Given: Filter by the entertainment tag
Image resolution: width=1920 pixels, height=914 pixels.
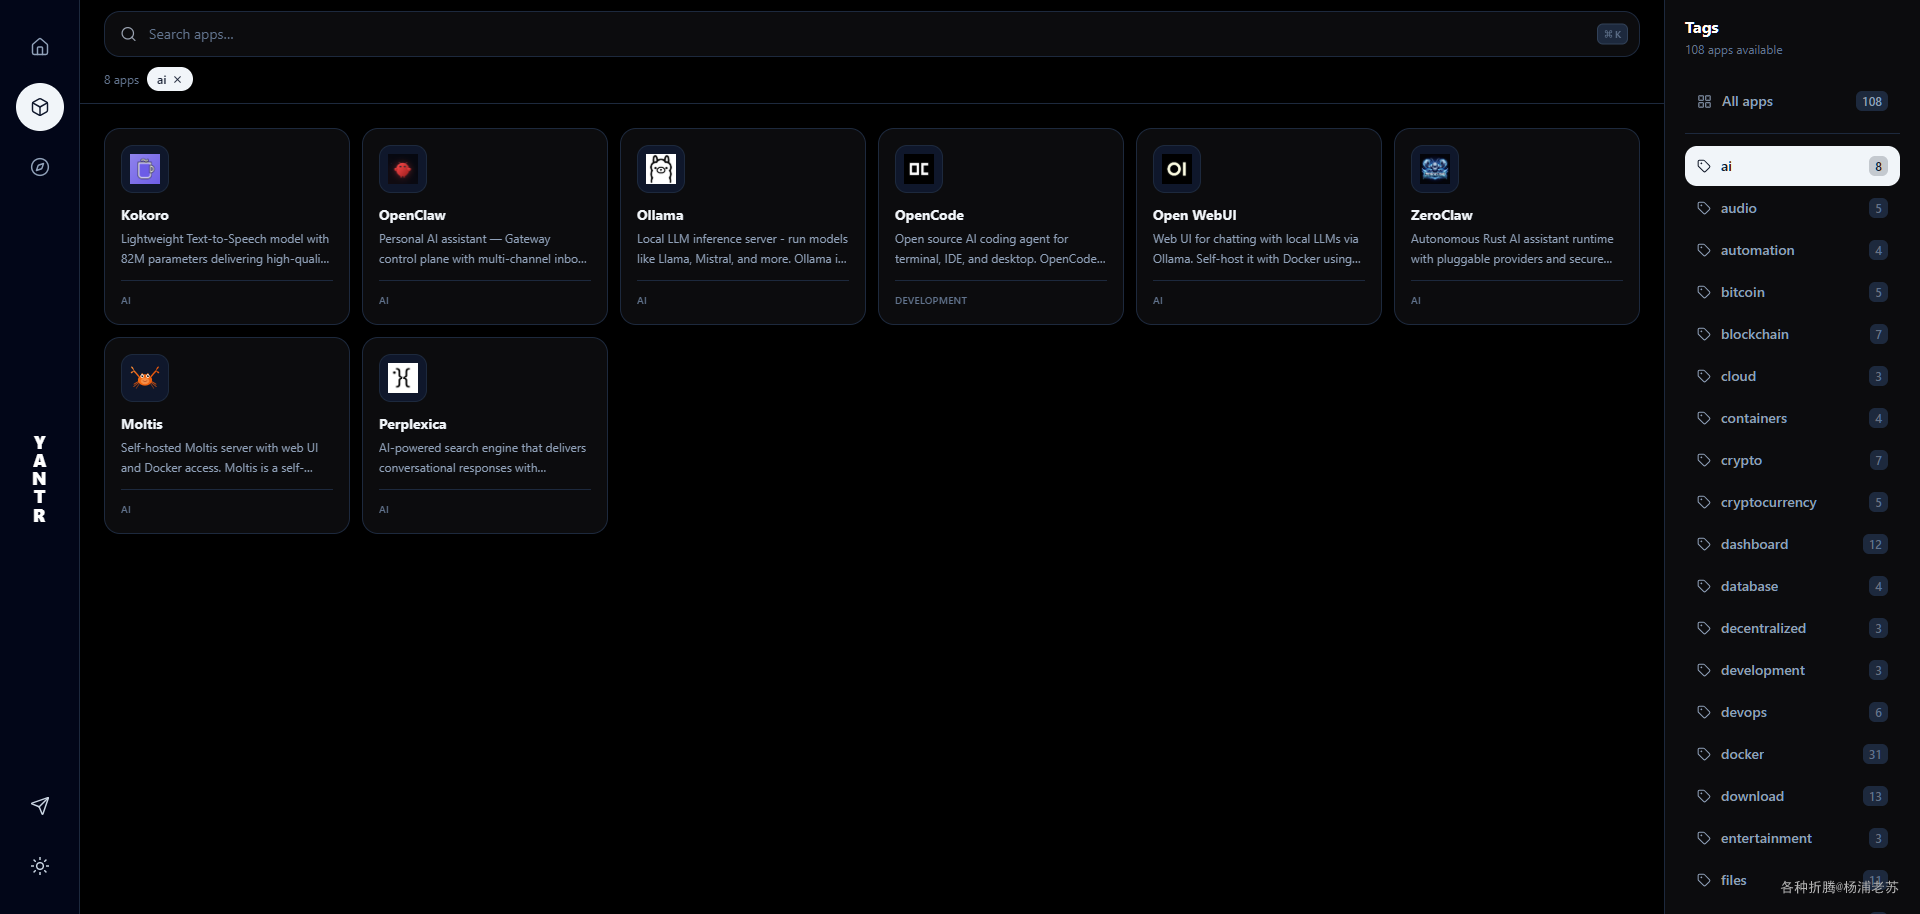Looking at the screenshot, I should pos(1792,838).
